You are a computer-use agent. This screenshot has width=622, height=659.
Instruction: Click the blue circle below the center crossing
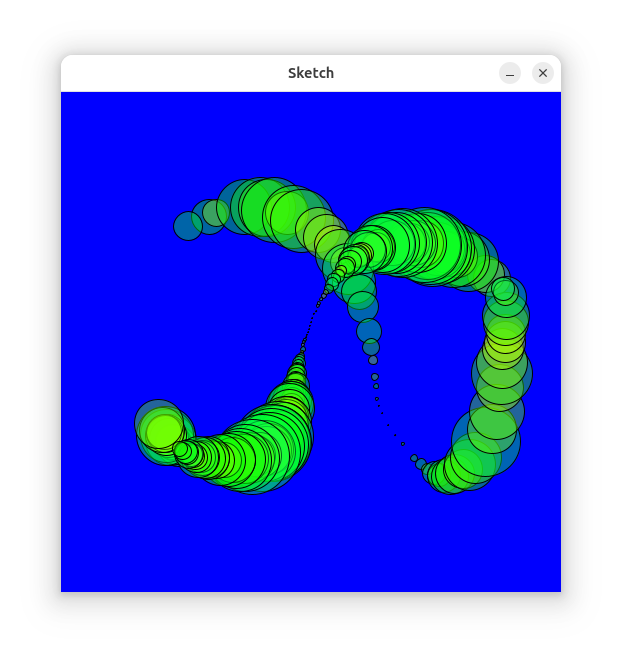368,330
